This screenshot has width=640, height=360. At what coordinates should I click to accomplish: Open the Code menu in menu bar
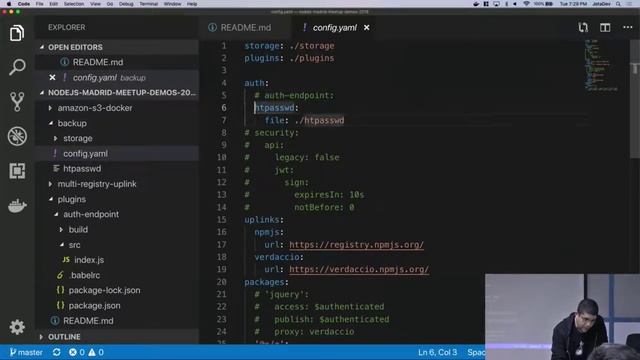coord(24,4)
